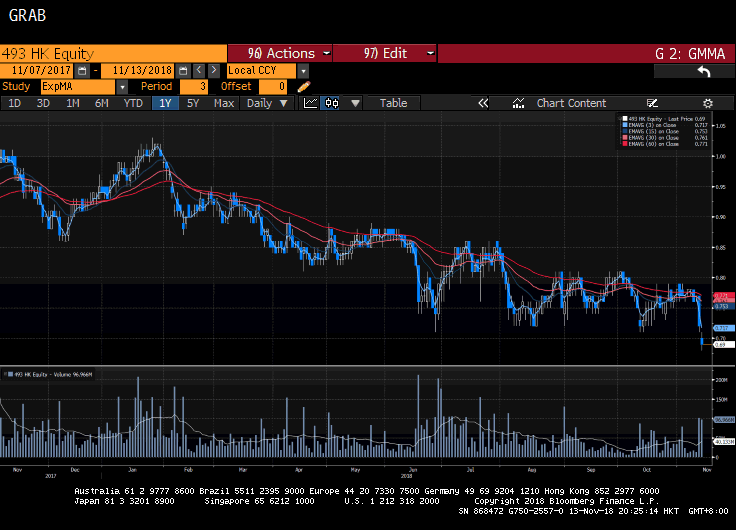This screenshot has width=736, height=530.
Task: Edit the start date 11/07/2017 field
Action: coord(37,71)
